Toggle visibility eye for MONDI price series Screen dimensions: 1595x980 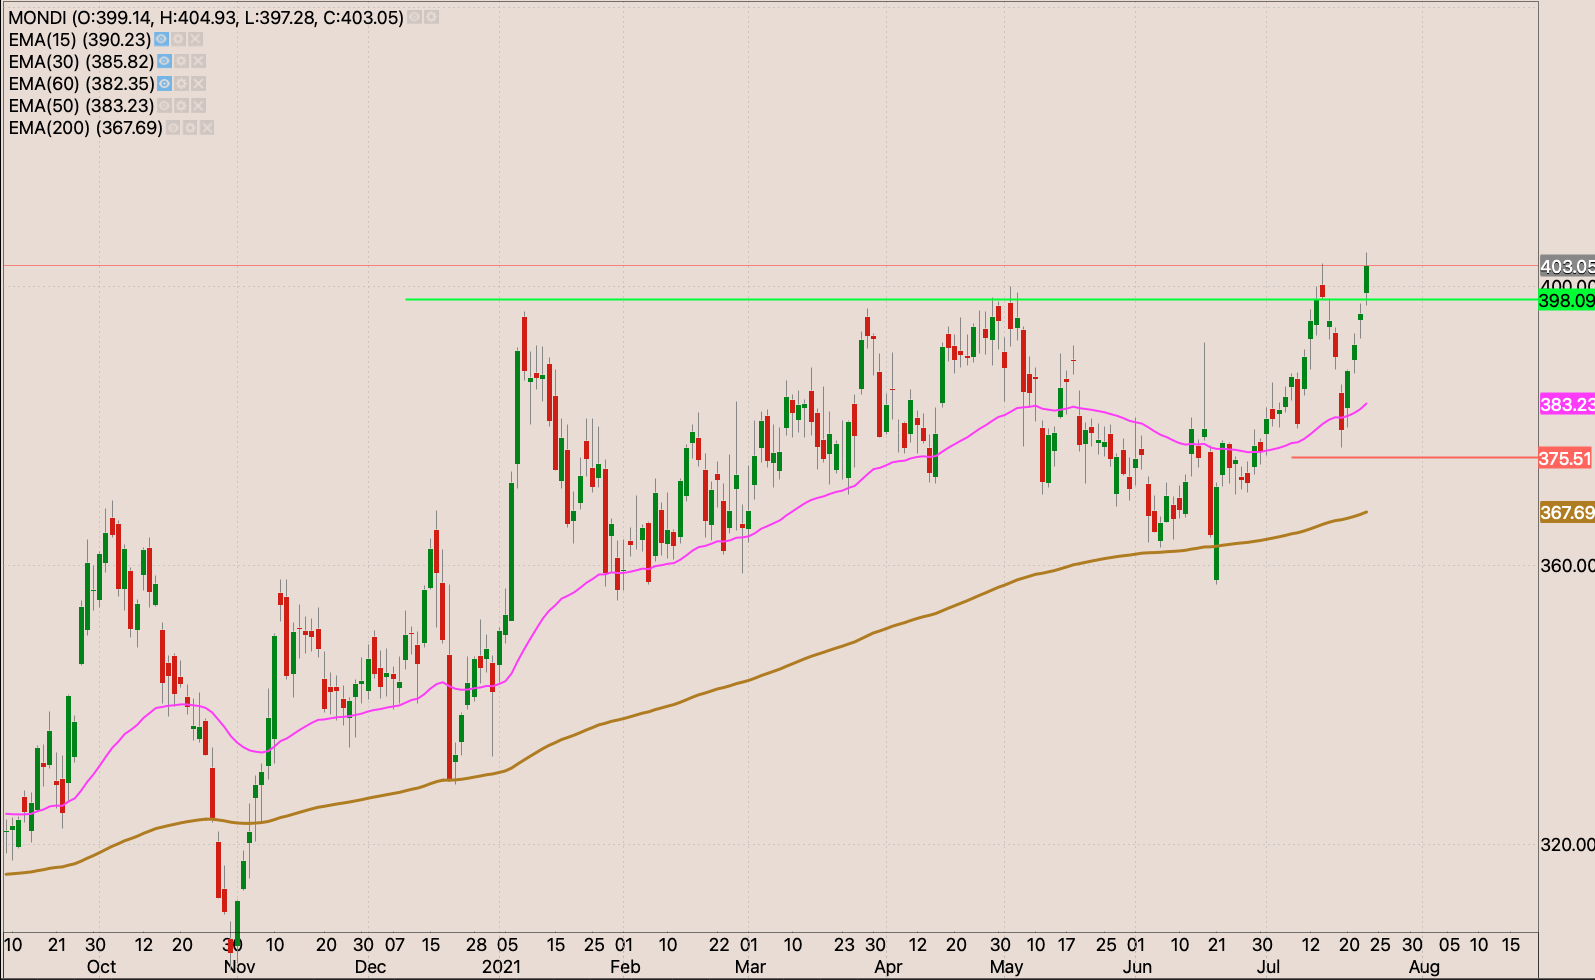(415, 17)
